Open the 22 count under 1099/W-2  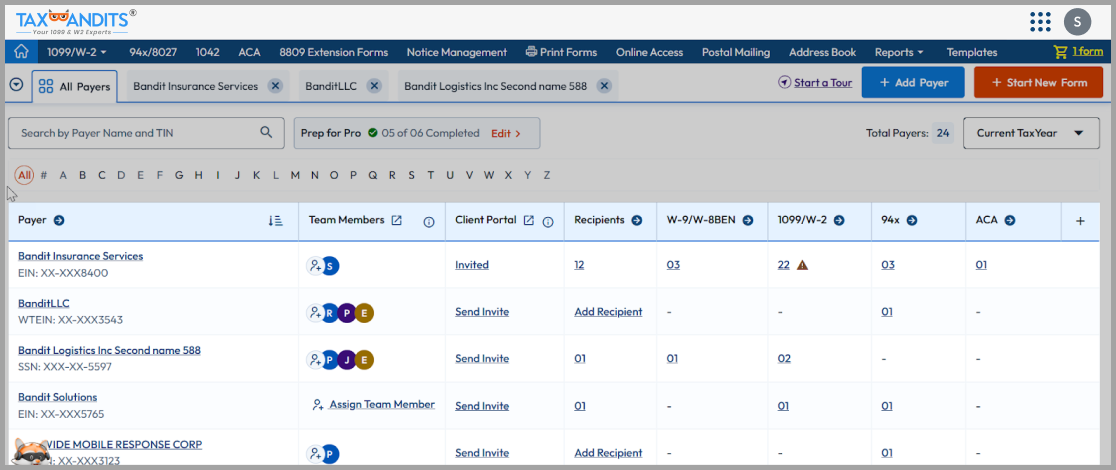coord(784,265)
